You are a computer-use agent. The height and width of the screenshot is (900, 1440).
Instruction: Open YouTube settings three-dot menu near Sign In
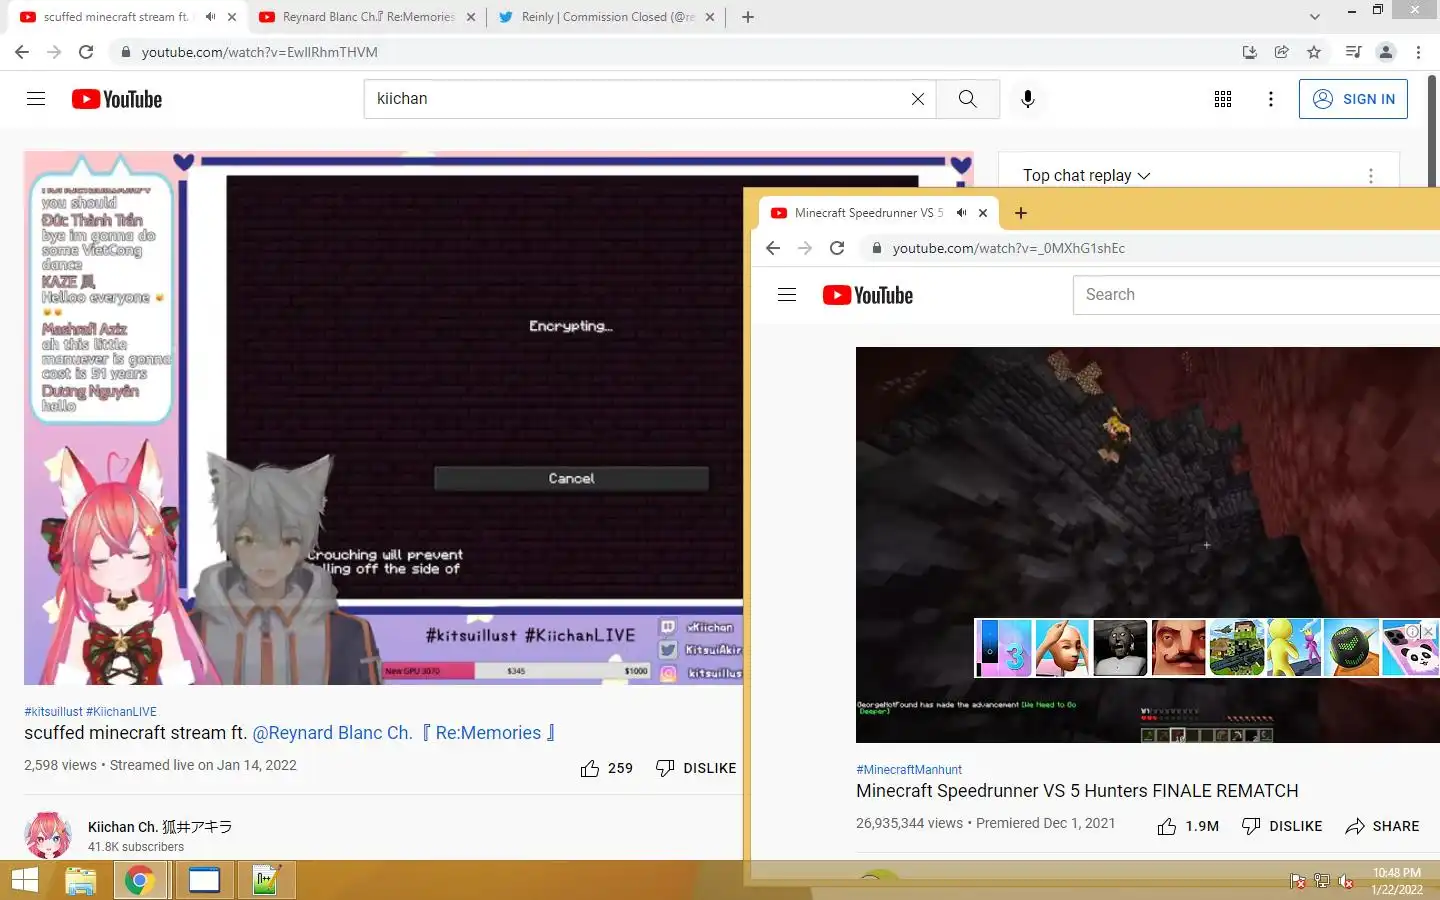(x=1271, y=99)
